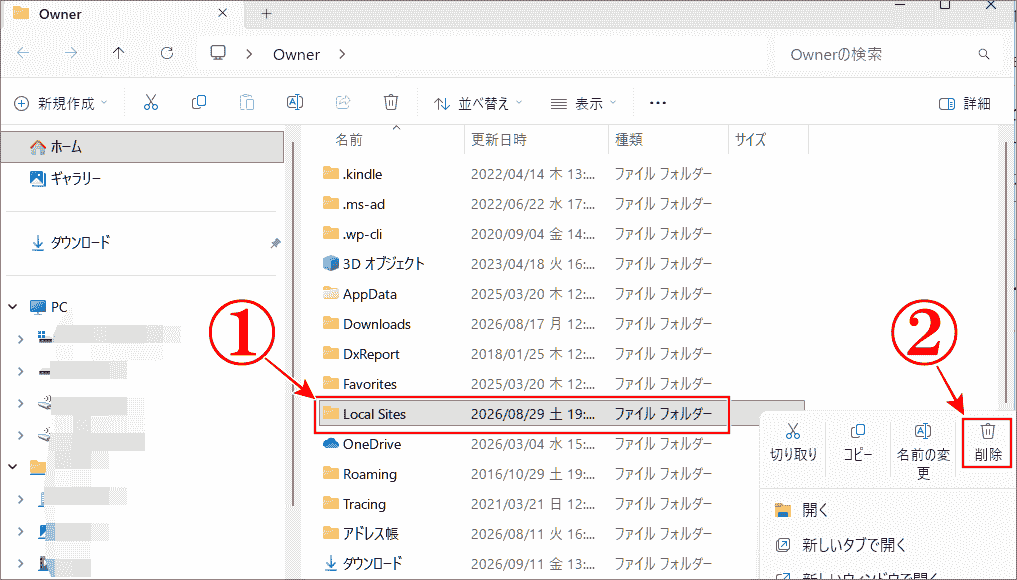This screenshot has height=580, width=1017.
Task: Expand the chevron after Owner in path
Action: coord(342,54)
